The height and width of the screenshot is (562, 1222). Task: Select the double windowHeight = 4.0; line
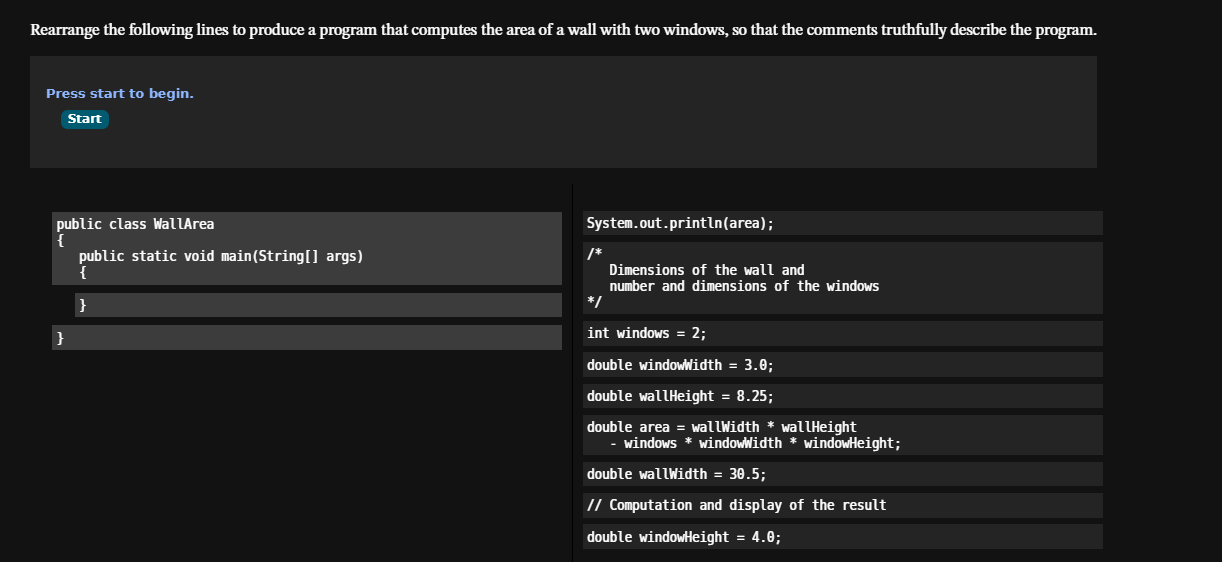[842, 537]
